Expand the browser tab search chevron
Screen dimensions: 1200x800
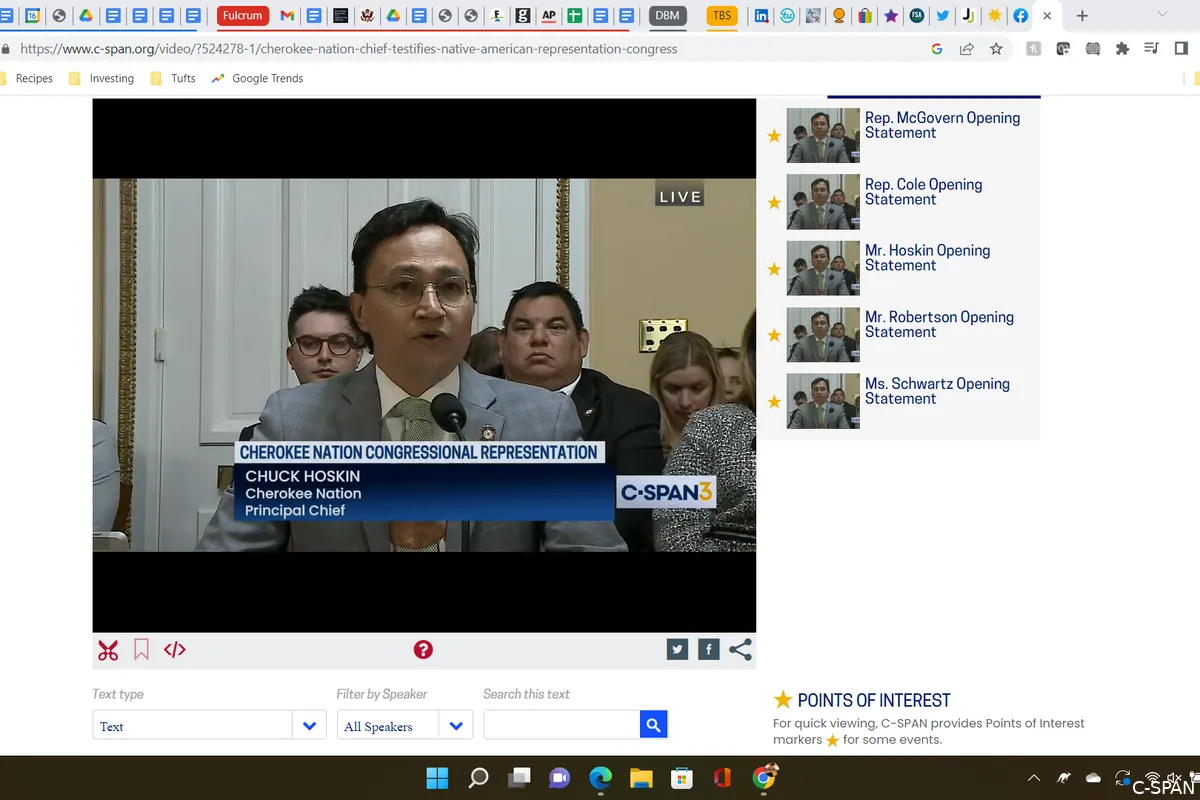click(1161, 15)
